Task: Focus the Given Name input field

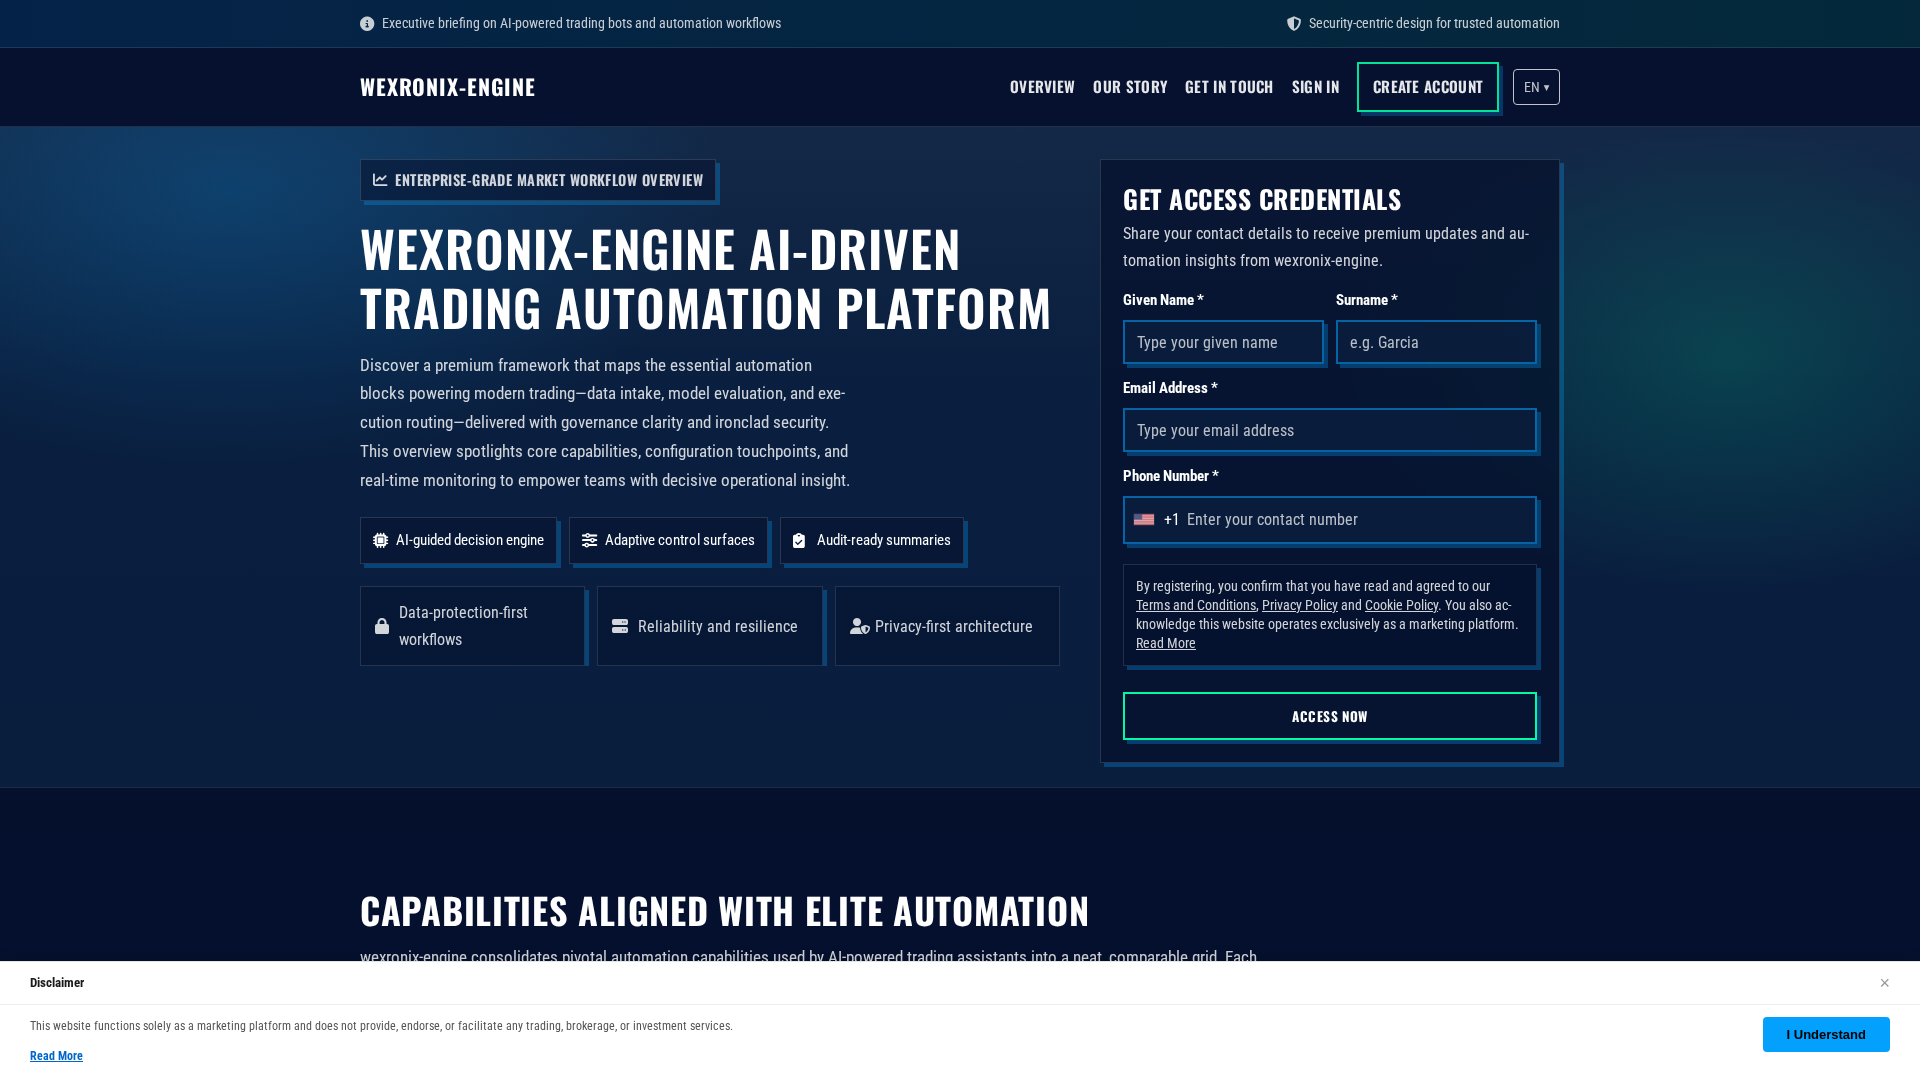Action: pyautogui.click(x=1223, y=343)
